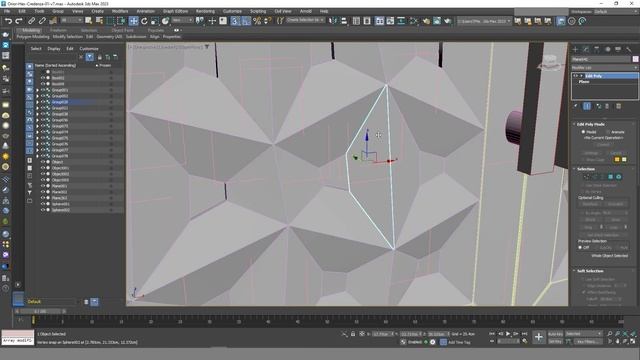The height and width of the screenshot is (360, 640).
Task: Select the Select and Link tool
Action: click(x=31, y=21)
